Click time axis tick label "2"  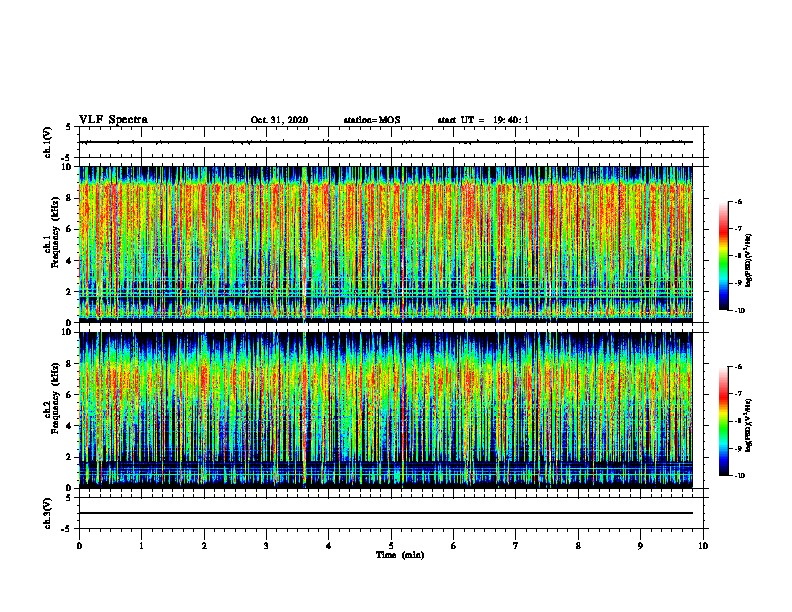(204, 546)
